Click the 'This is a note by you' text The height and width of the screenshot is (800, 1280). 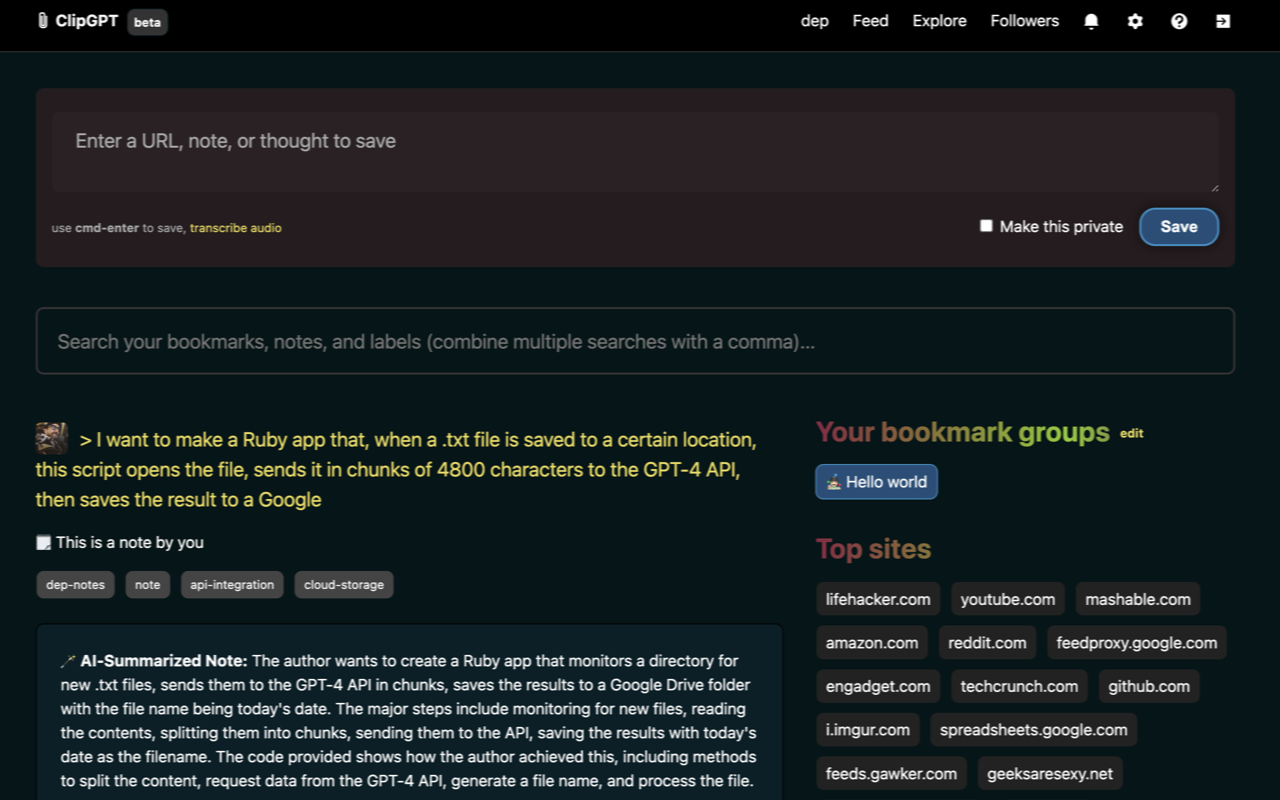pos(130,542)
